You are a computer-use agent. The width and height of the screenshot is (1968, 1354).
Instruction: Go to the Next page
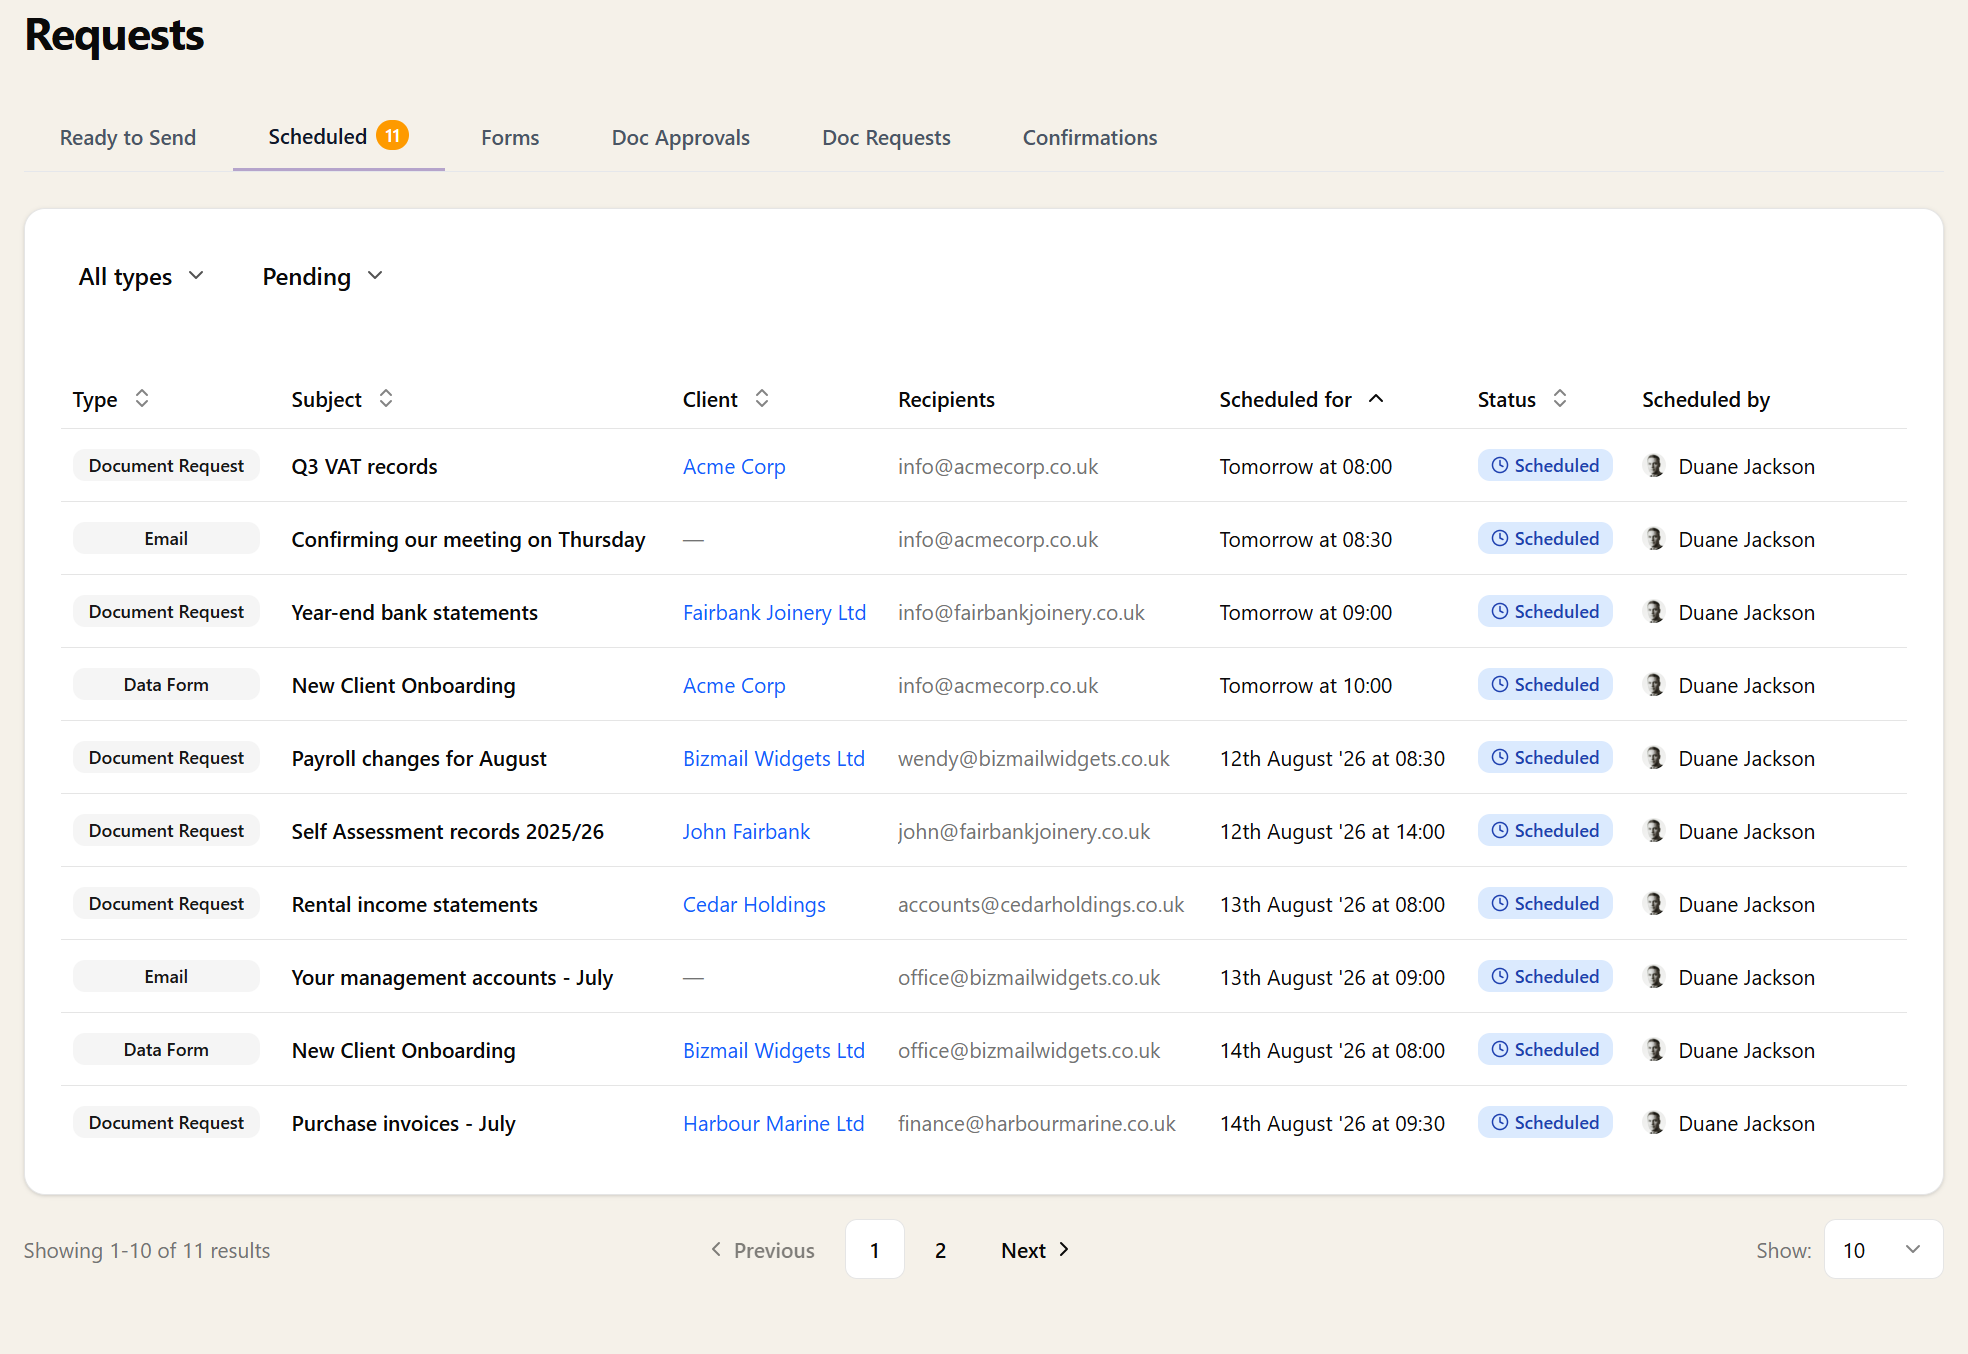1035,1250
